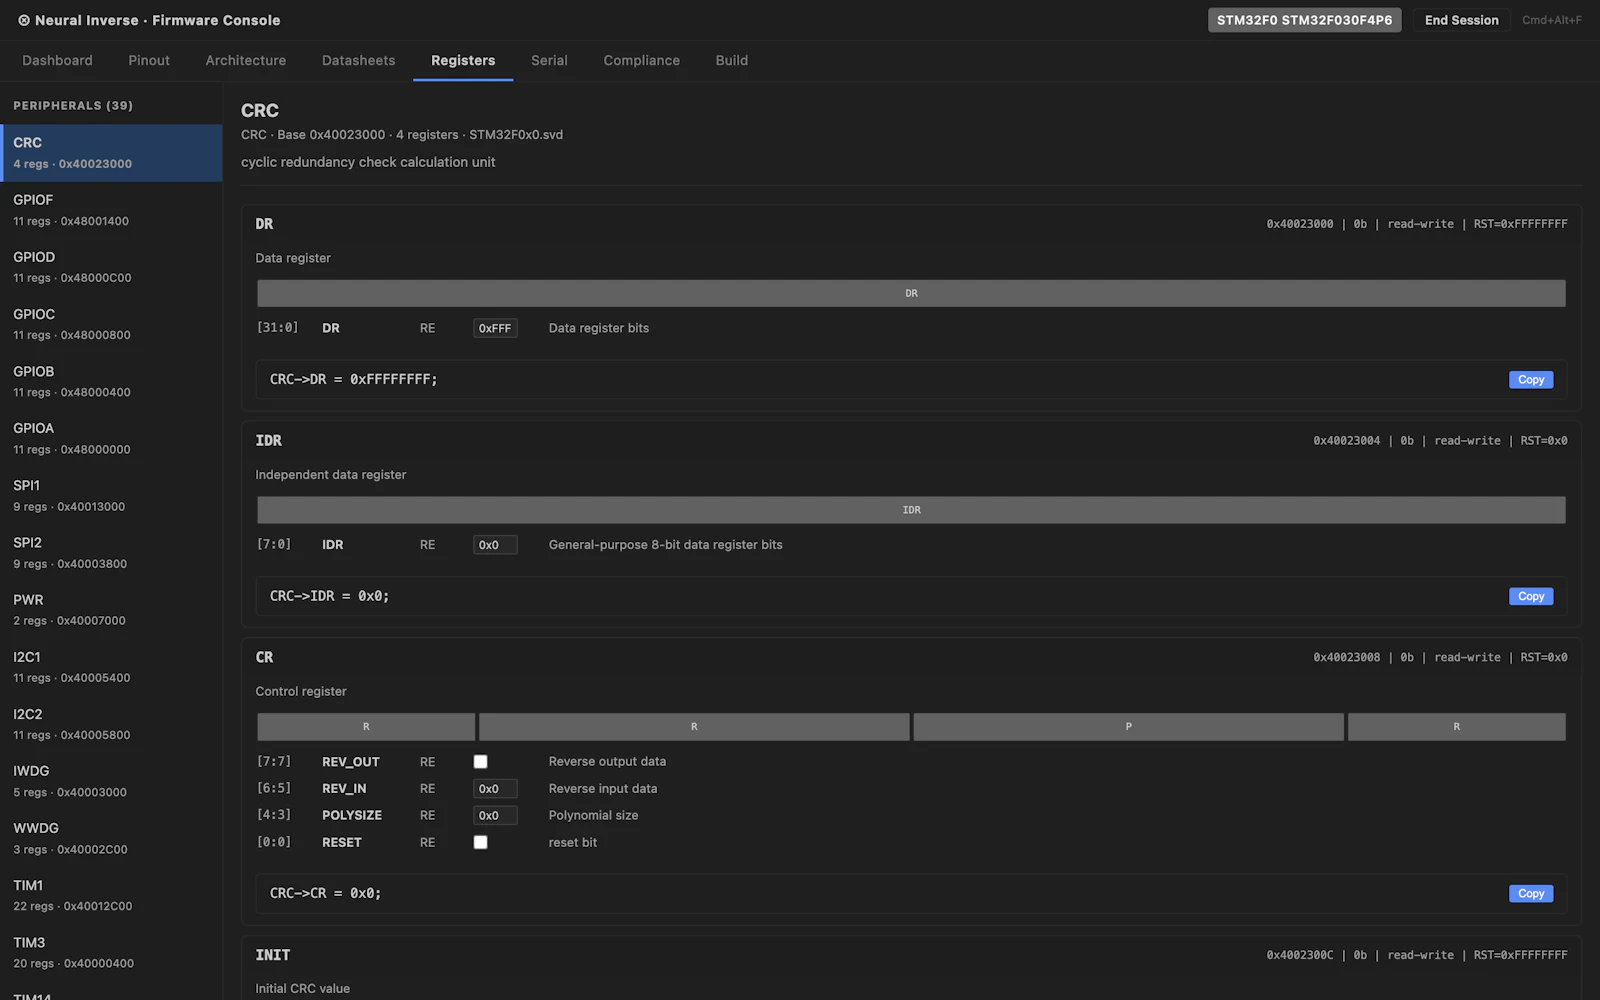The width and height of the screenshot is (1600, 1000).
Task: Select GPIOF peripheral in the list
Action: coord(111,210)
